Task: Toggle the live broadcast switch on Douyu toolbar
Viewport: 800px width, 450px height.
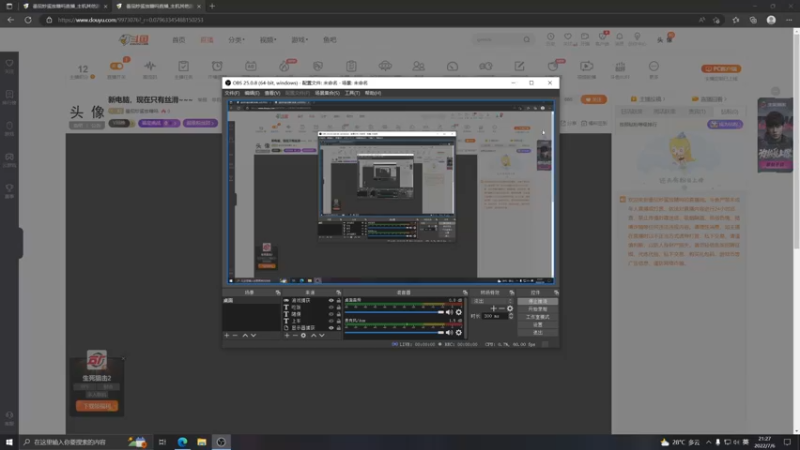Action: [x=116, y=66]
